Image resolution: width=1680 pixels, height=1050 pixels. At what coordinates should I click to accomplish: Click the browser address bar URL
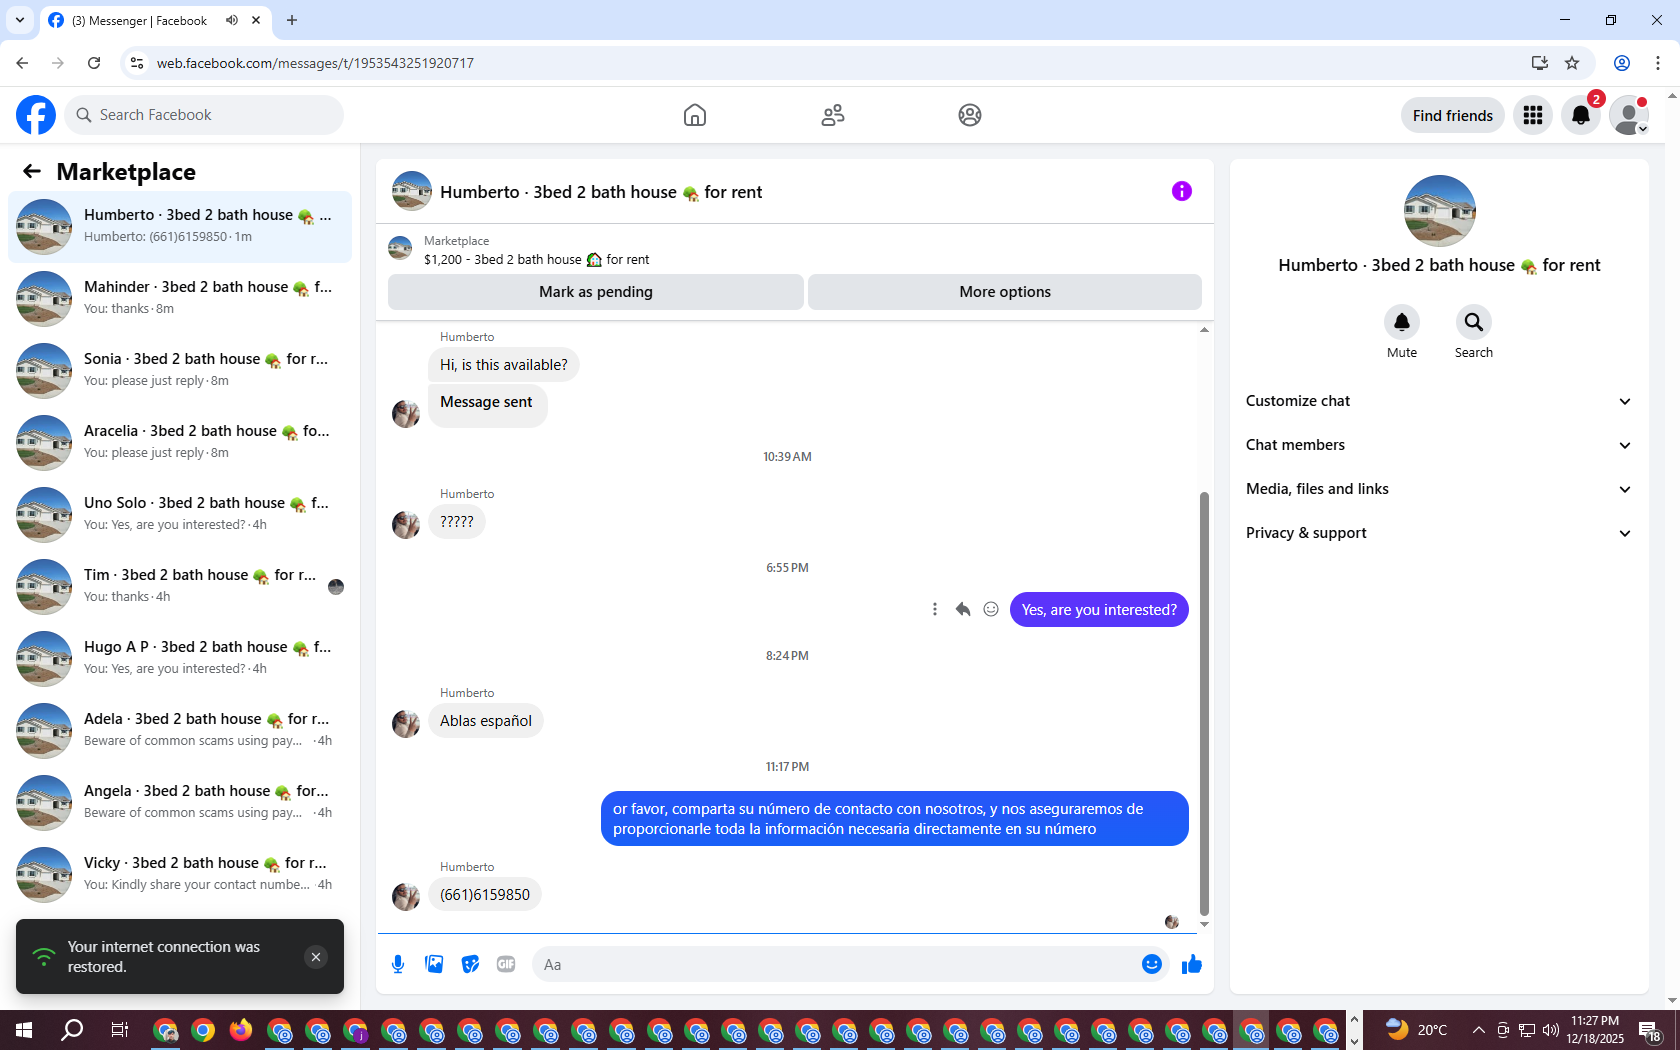point(315,63)
